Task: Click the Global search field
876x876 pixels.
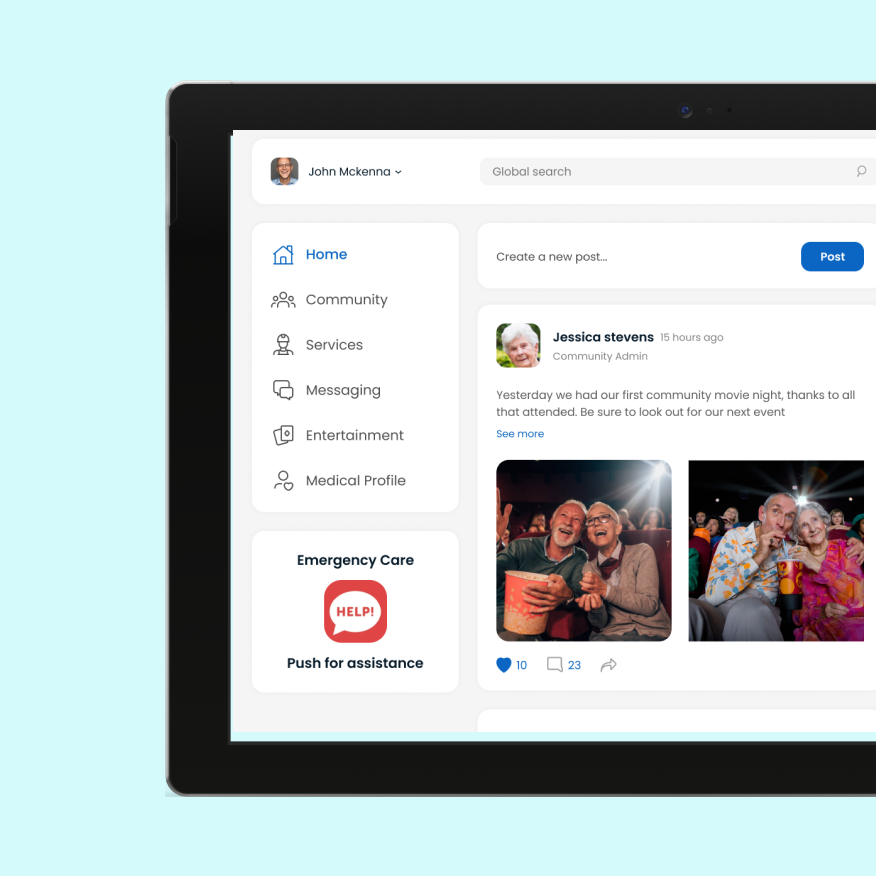Action: click(678, 171)
